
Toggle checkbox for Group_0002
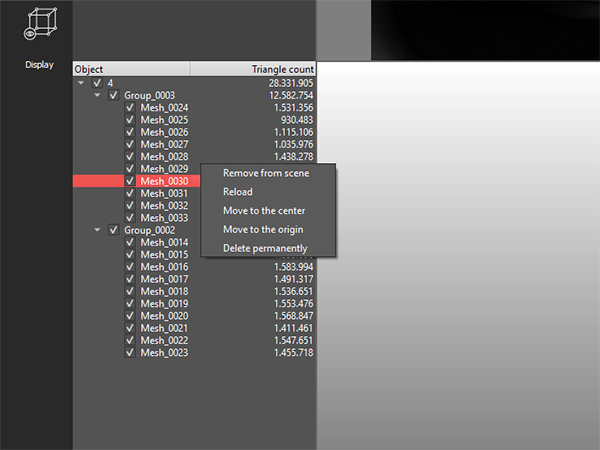114,230
